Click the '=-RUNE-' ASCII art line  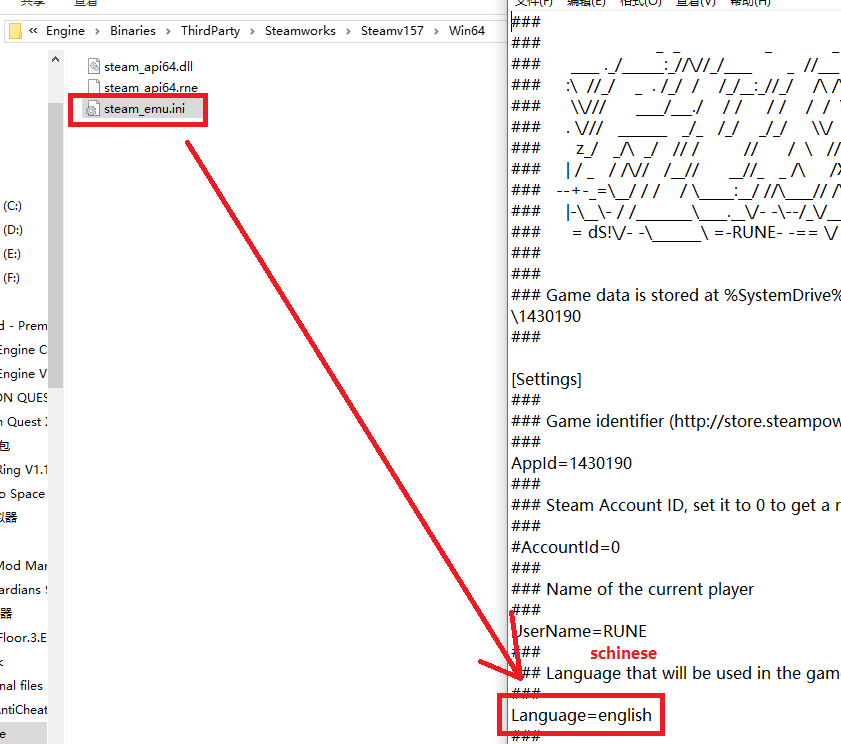pos(676,232)
